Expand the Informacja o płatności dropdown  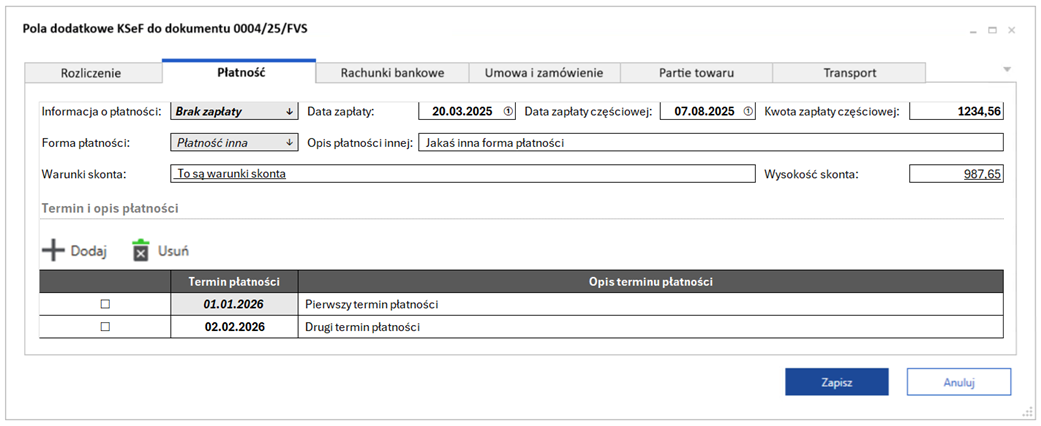click(x=289, y=112)
